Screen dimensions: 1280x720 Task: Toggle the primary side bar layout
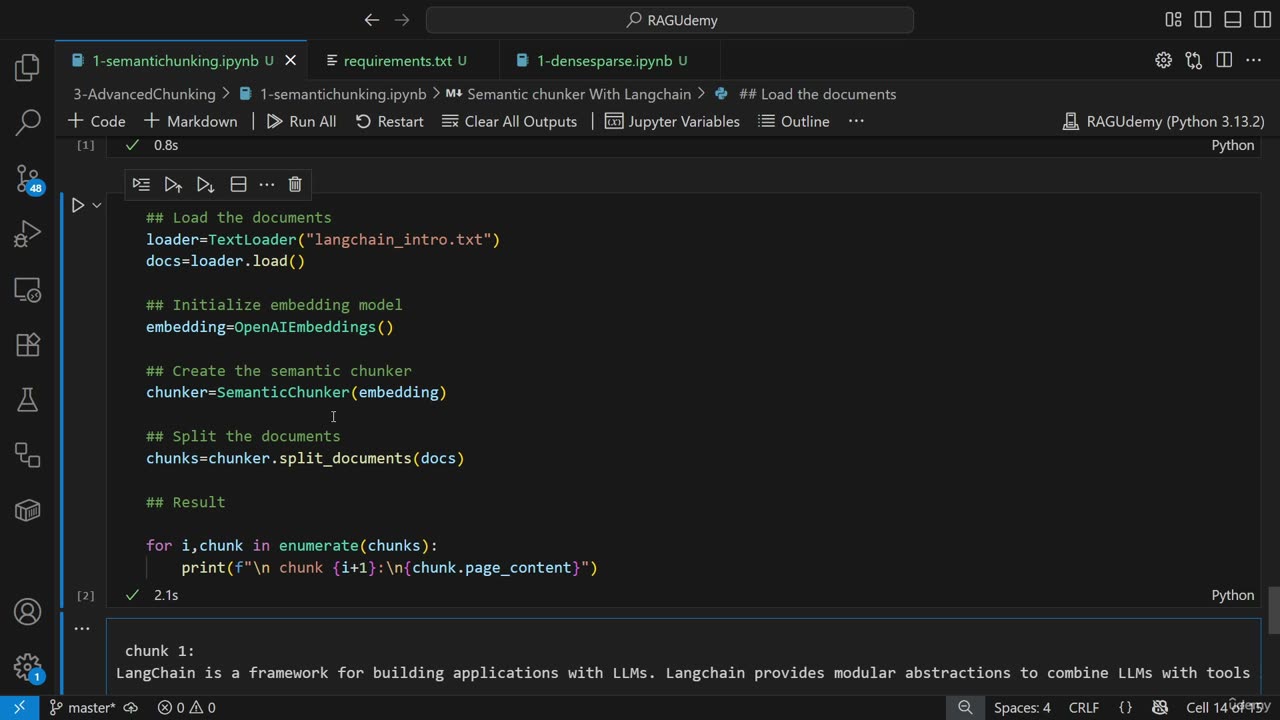tap(1203, 20)
